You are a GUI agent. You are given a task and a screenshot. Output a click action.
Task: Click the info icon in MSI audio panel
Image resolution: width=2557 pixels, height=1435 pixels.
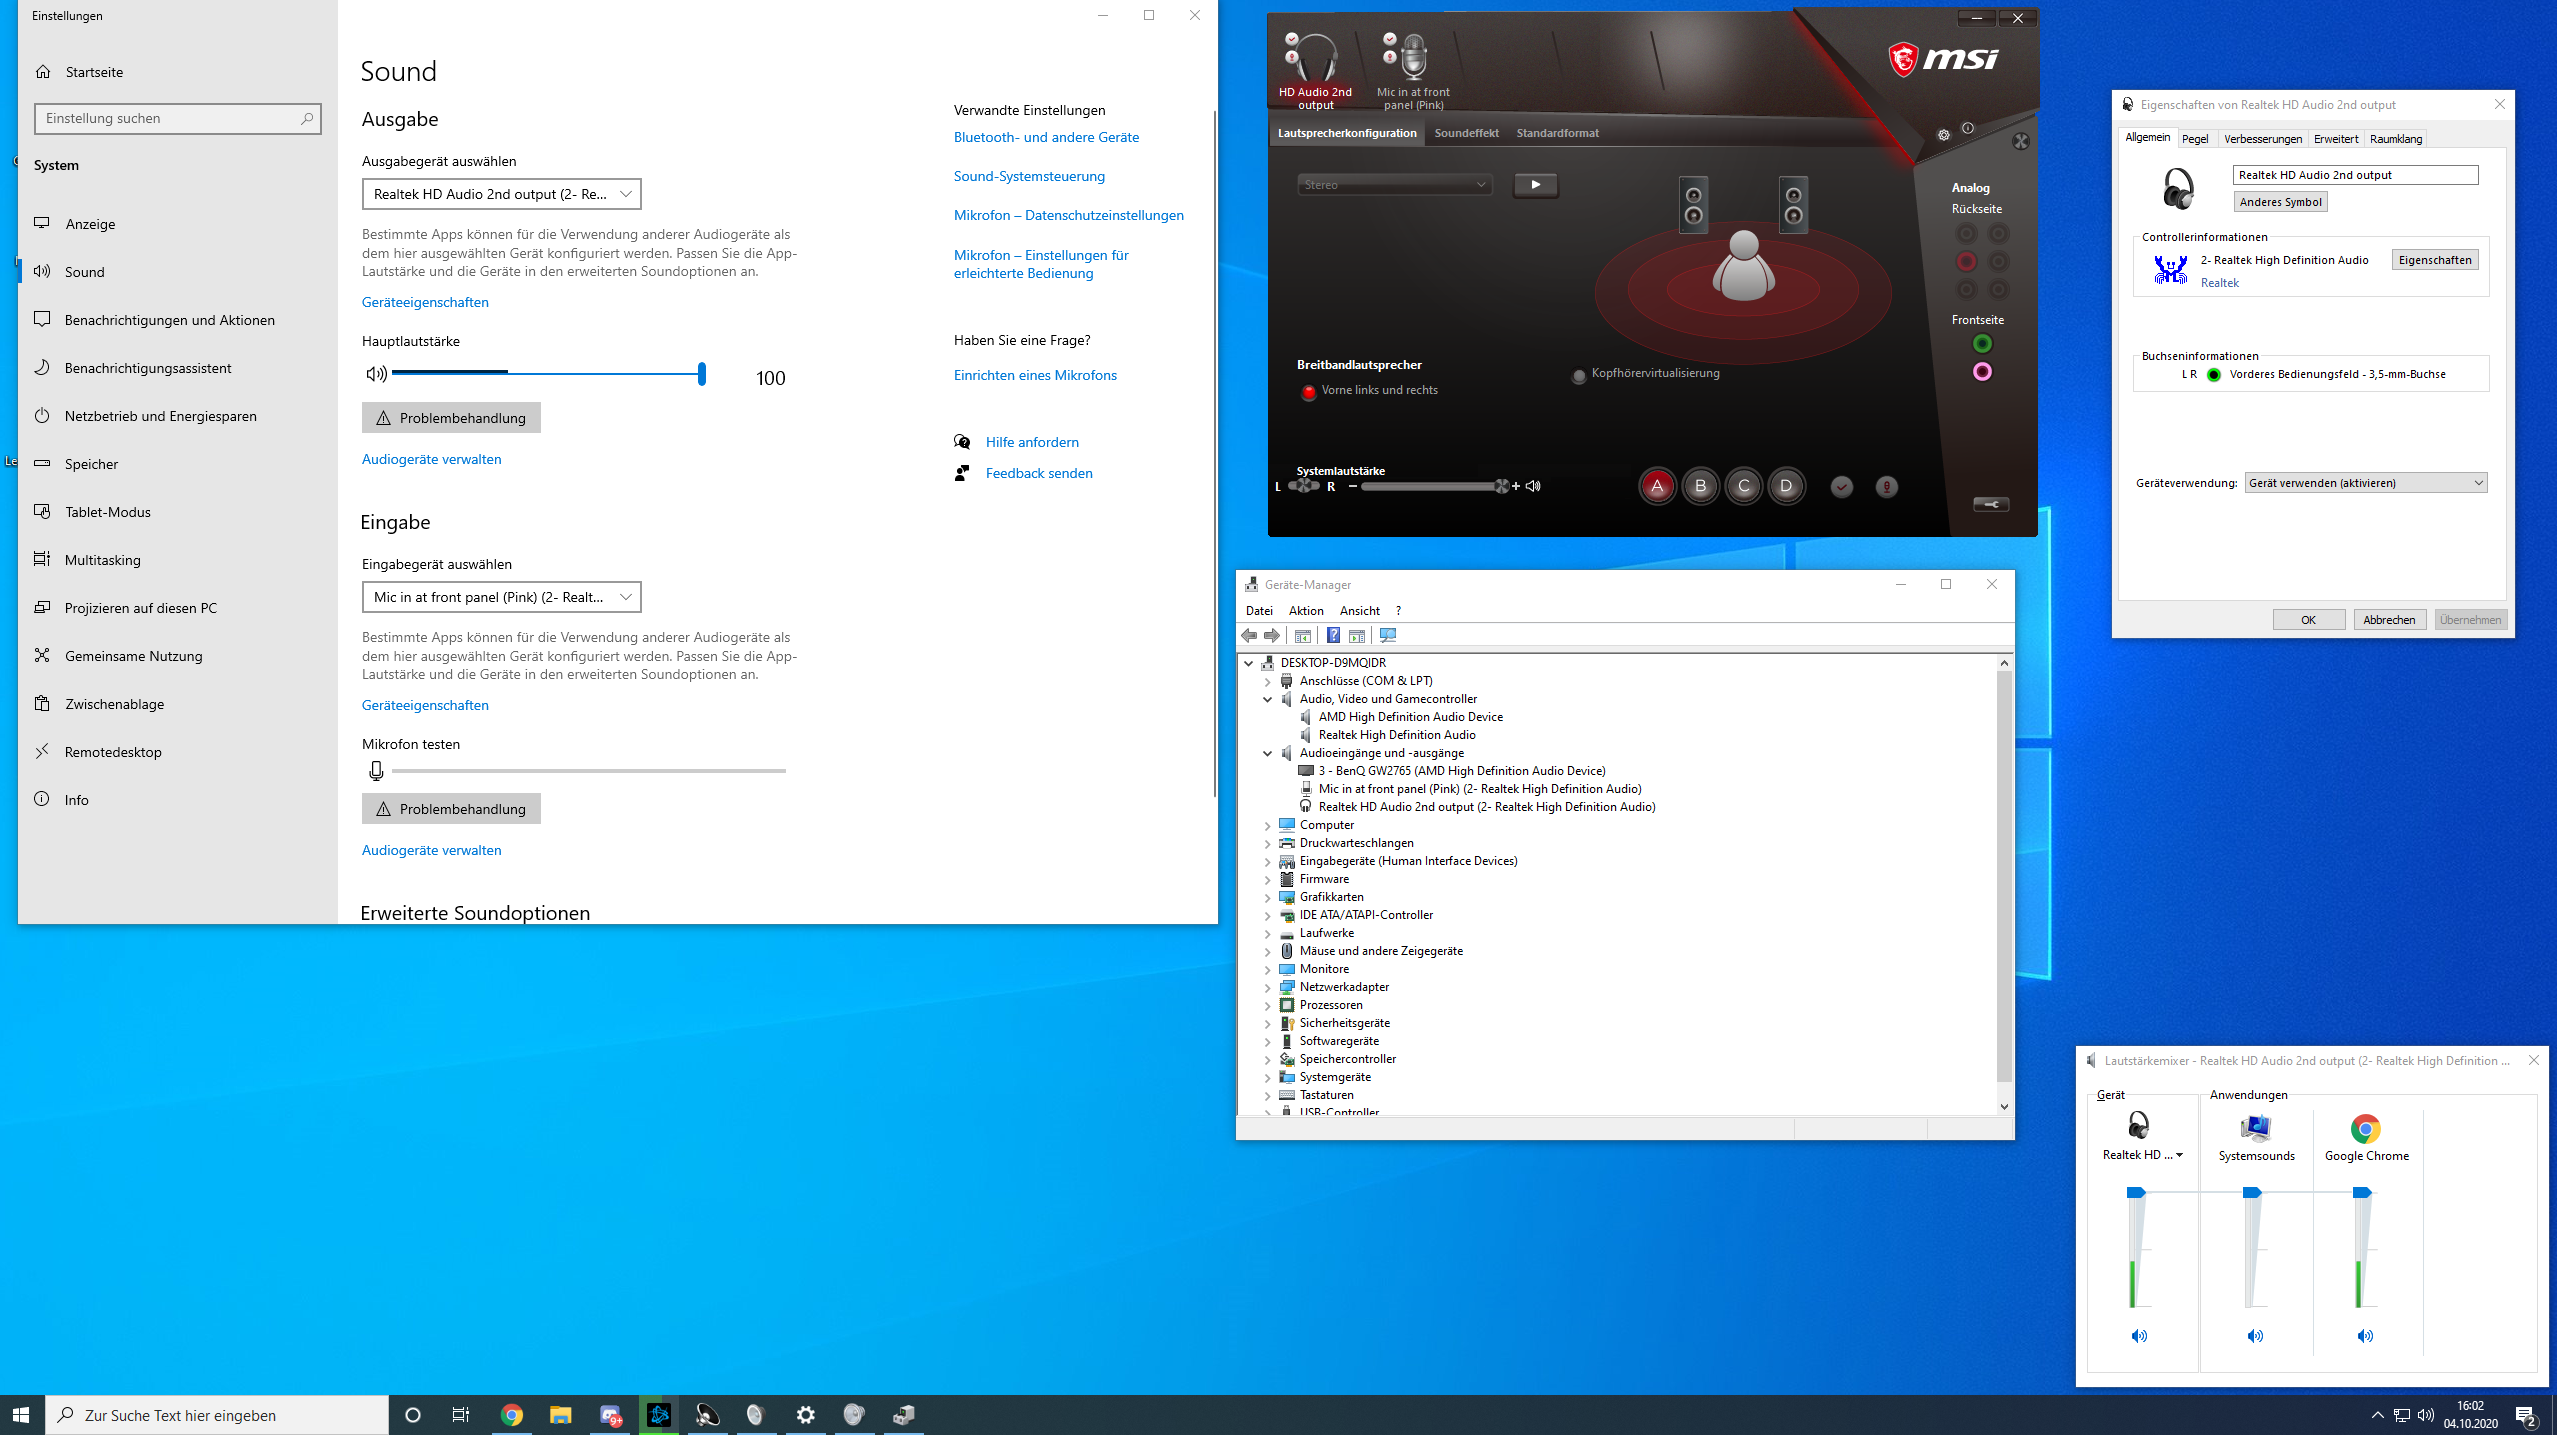tap(1967, 128)
